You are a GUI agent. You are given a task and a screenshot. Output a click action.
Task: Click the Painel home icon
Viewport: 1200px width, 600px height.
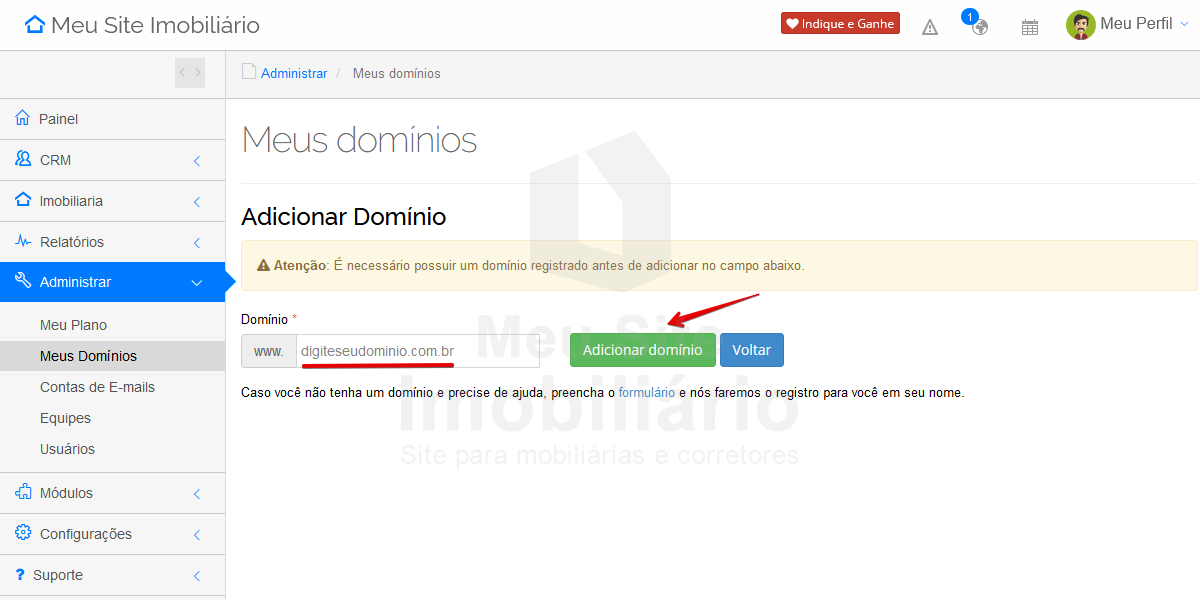(x=23, y=119)
